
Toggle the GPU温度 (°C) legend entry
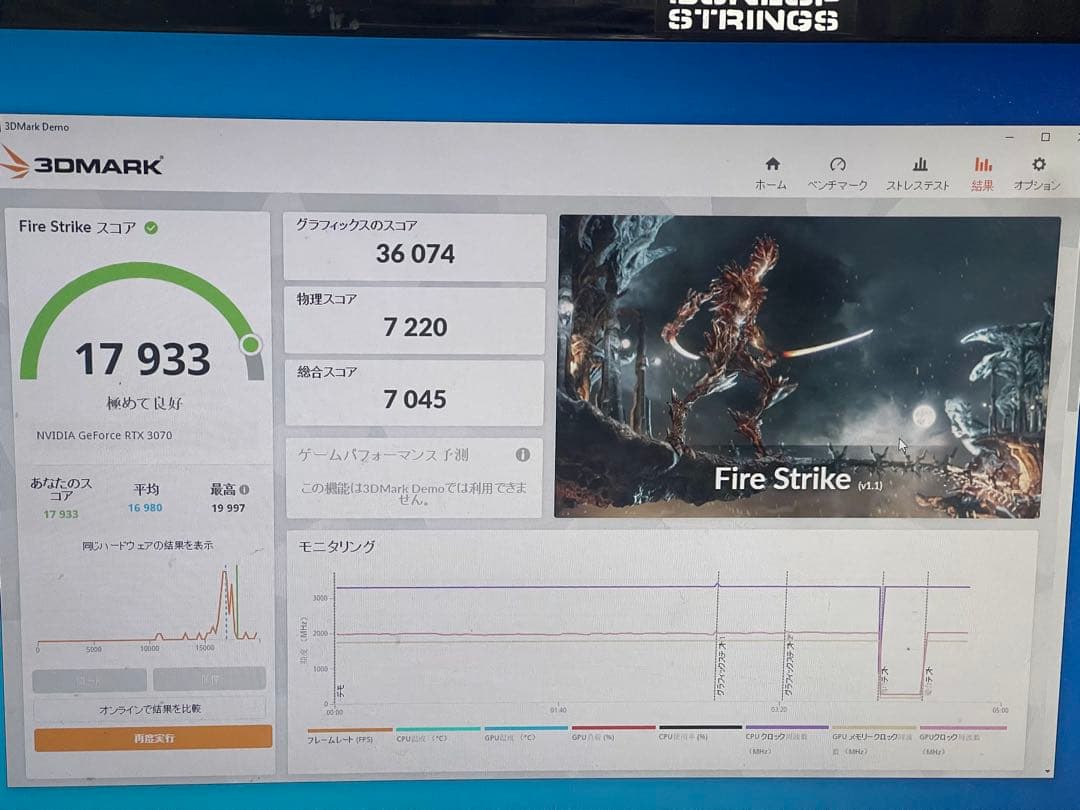tap(526, 734)
